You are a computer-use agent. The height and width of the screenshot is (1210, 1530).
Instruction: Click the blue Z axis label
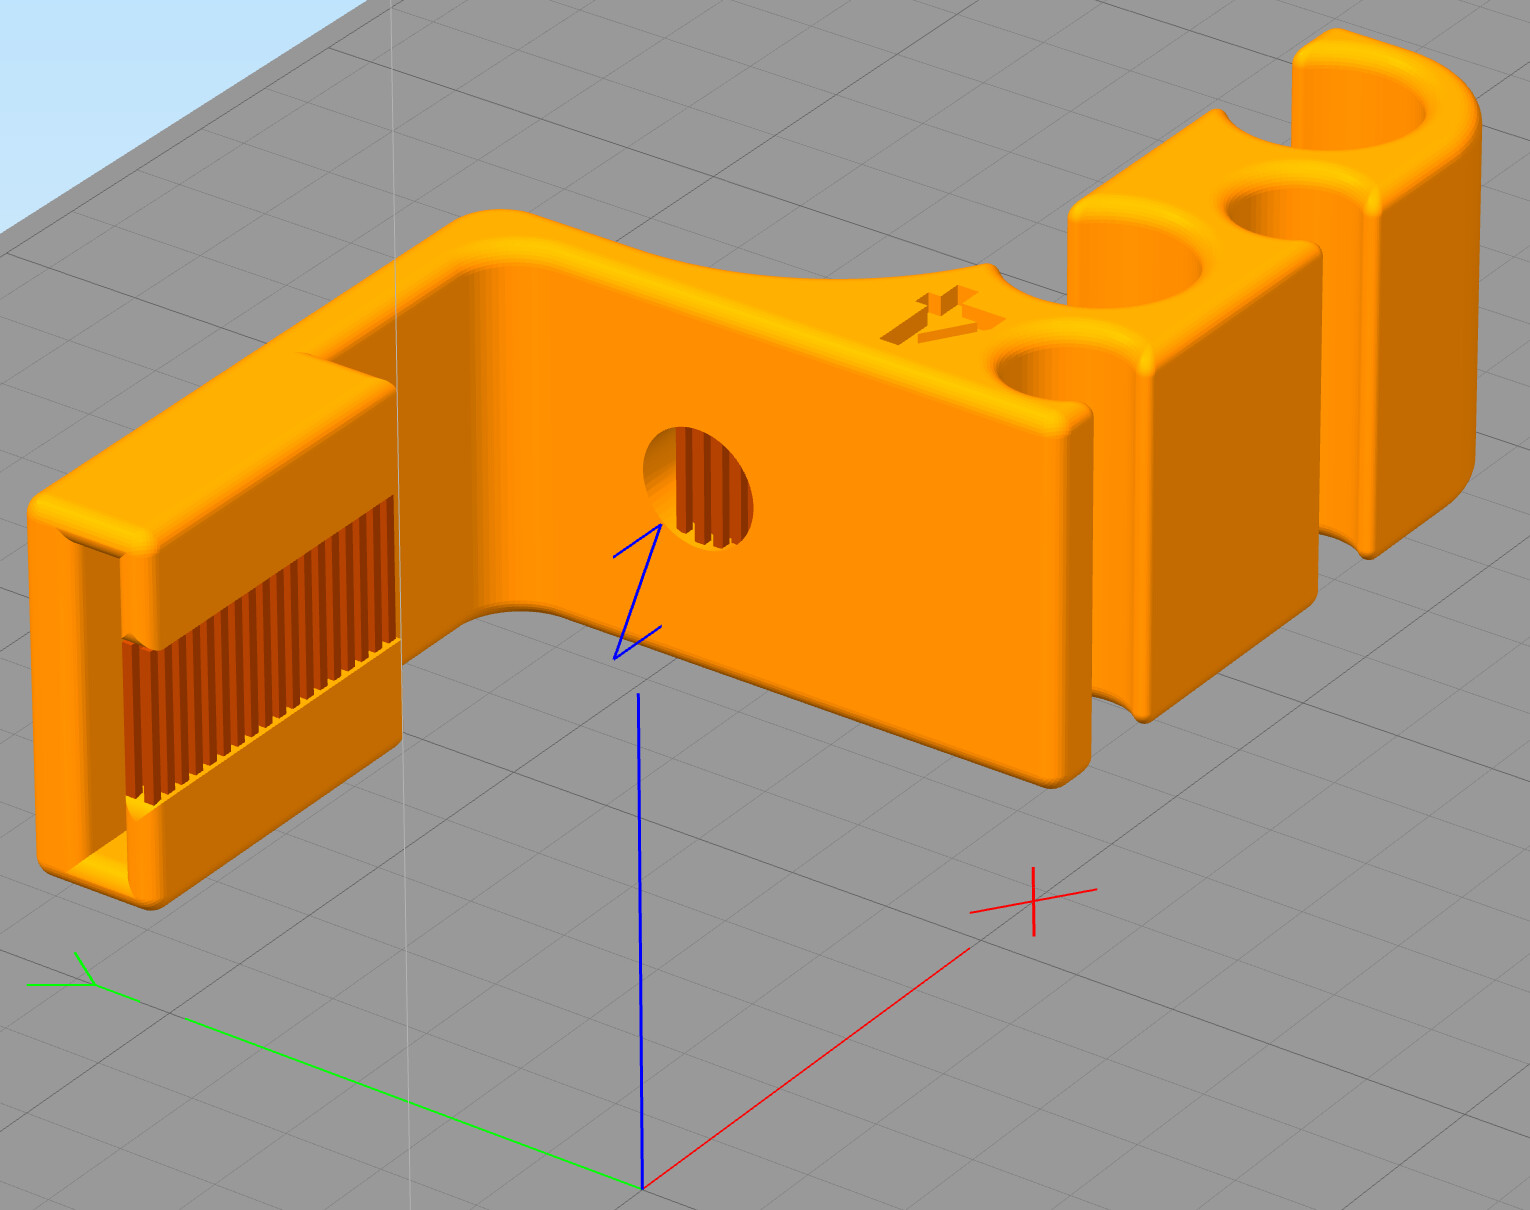[x=637, y=591]
